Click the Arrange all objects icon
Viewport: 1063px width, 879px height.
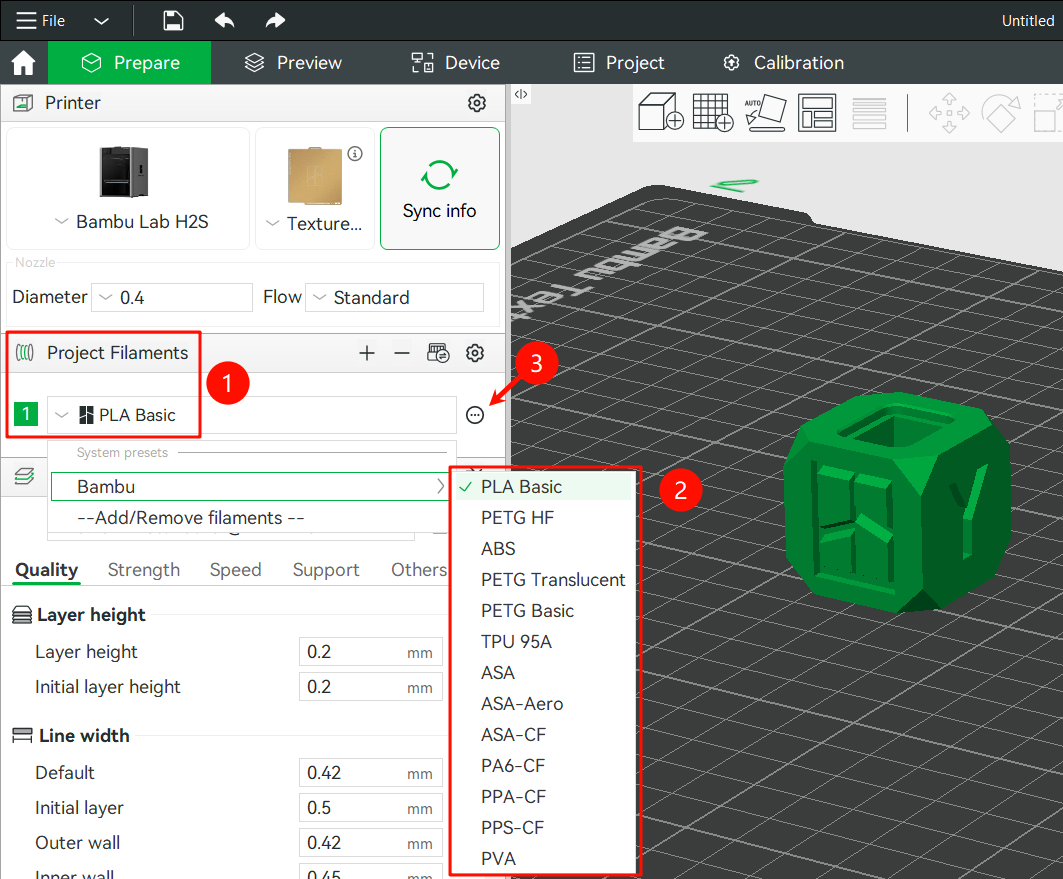coord(817,113)
